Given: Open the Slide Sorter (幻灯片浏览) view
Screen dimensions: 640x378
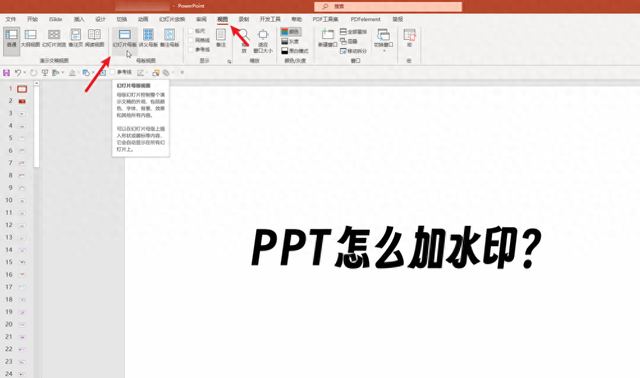Looking at the screenshot, I should click(54, 38).
